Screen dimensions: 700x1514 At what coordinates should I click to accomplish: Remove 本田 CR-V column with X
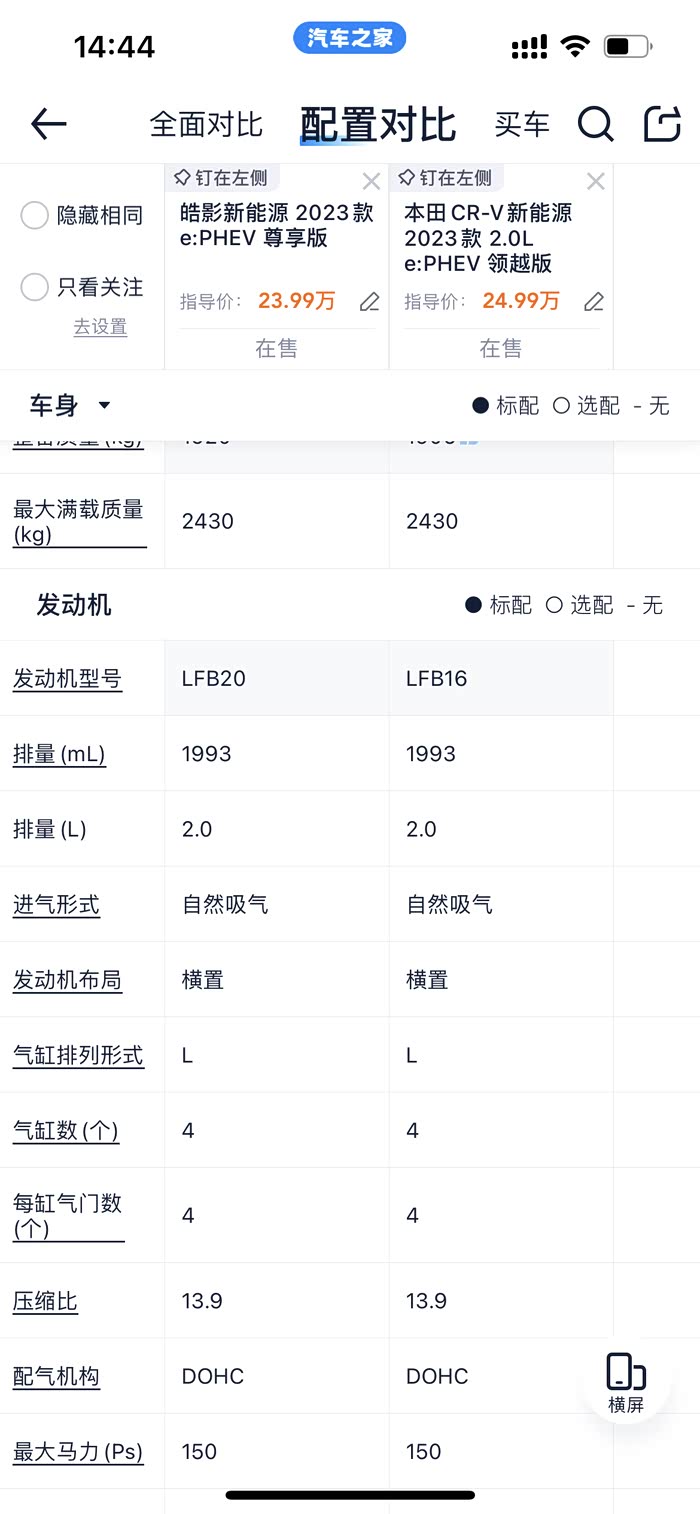coord(596,181)
